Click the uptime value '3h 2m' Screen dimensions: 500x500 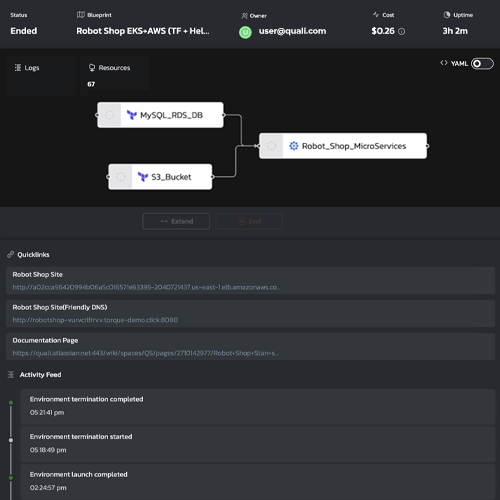pos(455,31)
